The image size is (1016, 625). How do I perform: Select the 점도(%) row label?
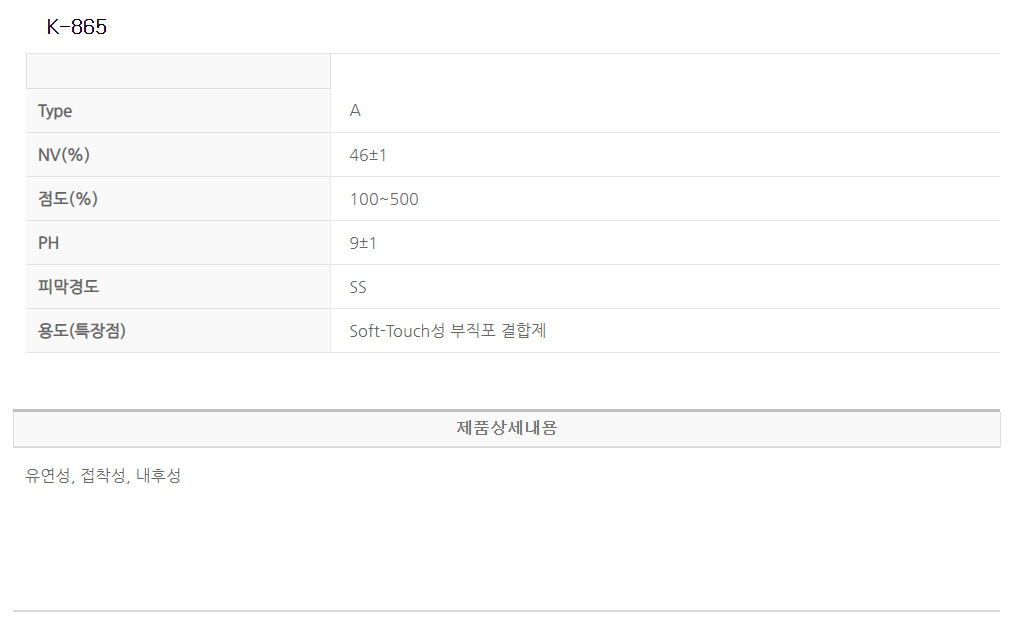click(68, 199)
